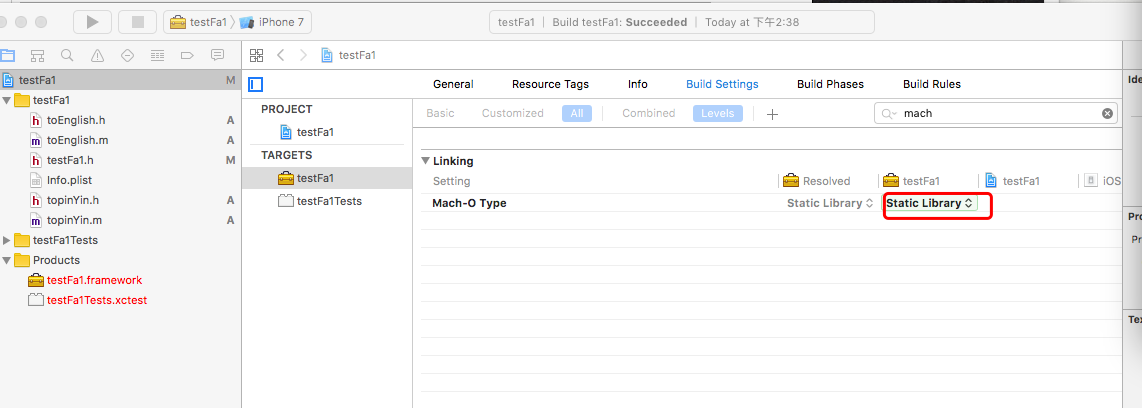Open the Debug navigator
The width and height of the screenshot is (1142, 408).
tap(157, 55)
